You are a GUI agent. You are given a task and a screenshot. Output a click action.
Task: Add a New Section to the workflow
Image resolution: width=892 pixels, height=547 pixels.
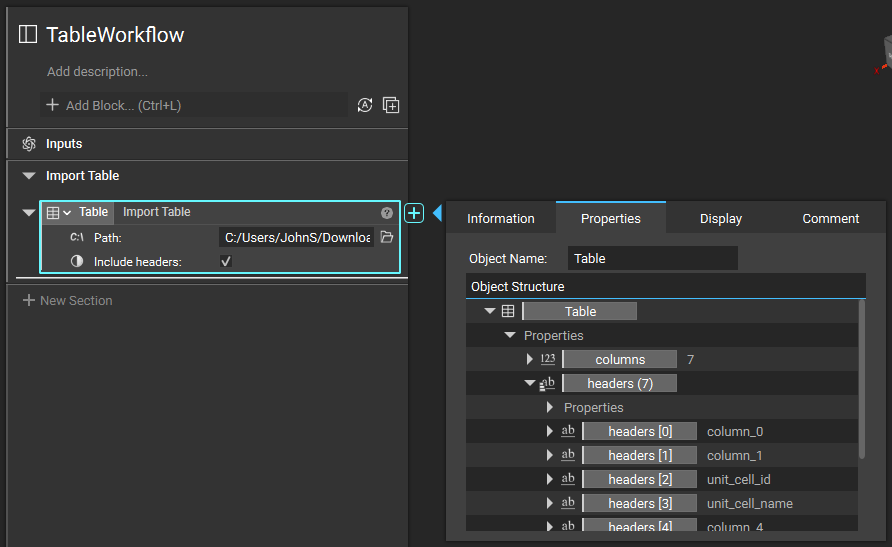click(68, 300)
